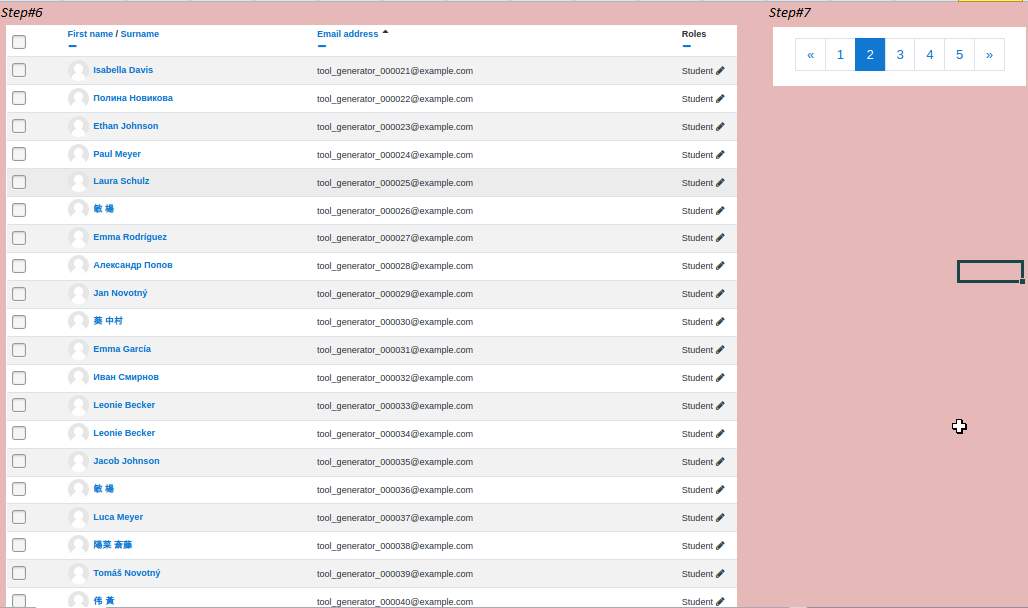The image size is (1028, 608).
Task: Click Isabella Davis's profile avatar
Action: (x=78, y=70)
